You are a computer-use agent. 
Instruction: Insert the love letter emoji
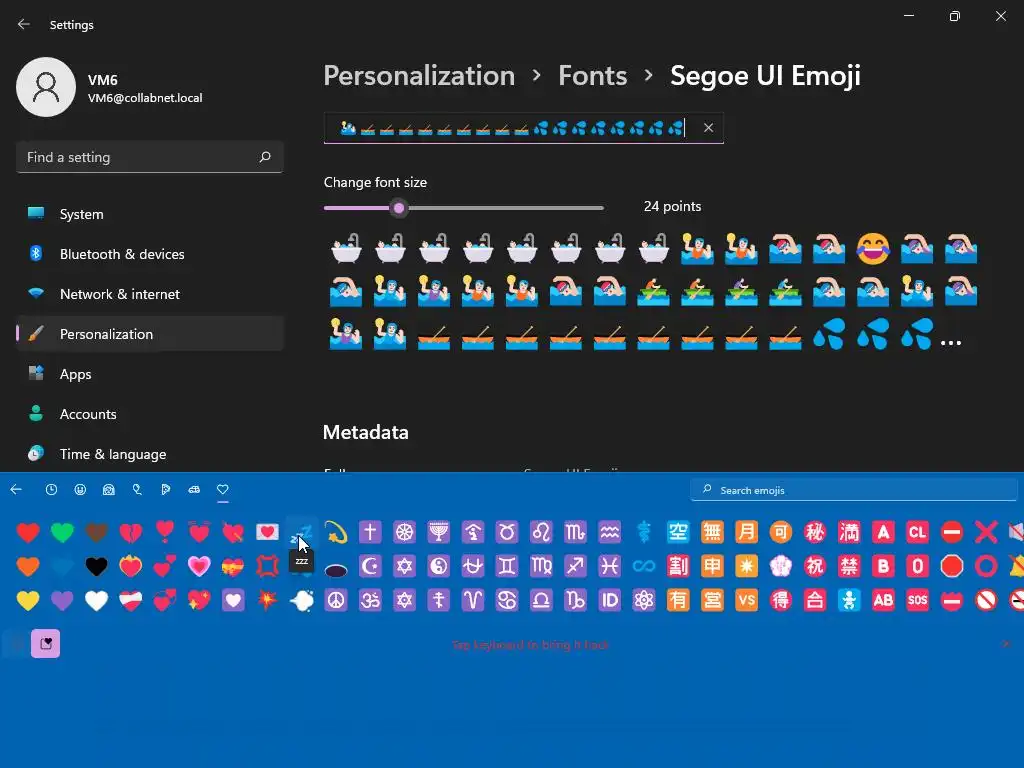[267, 532]
